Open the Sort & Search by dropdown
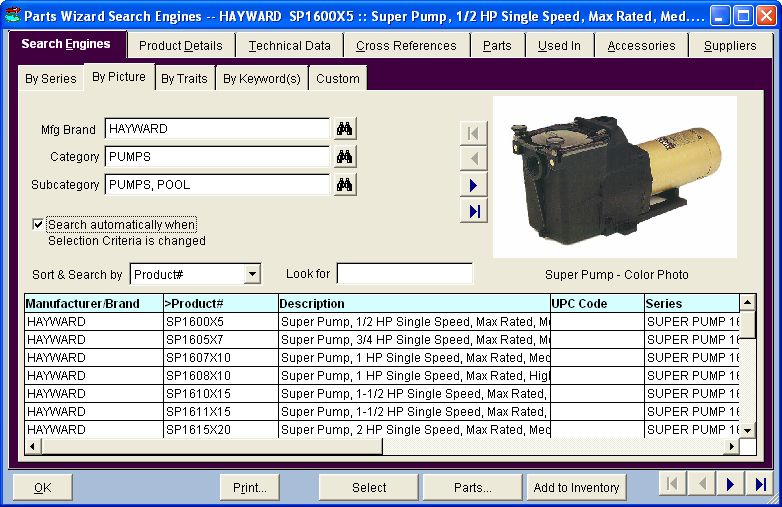The image size is (782, 507). pyautogui.click(x=252, y=274)
